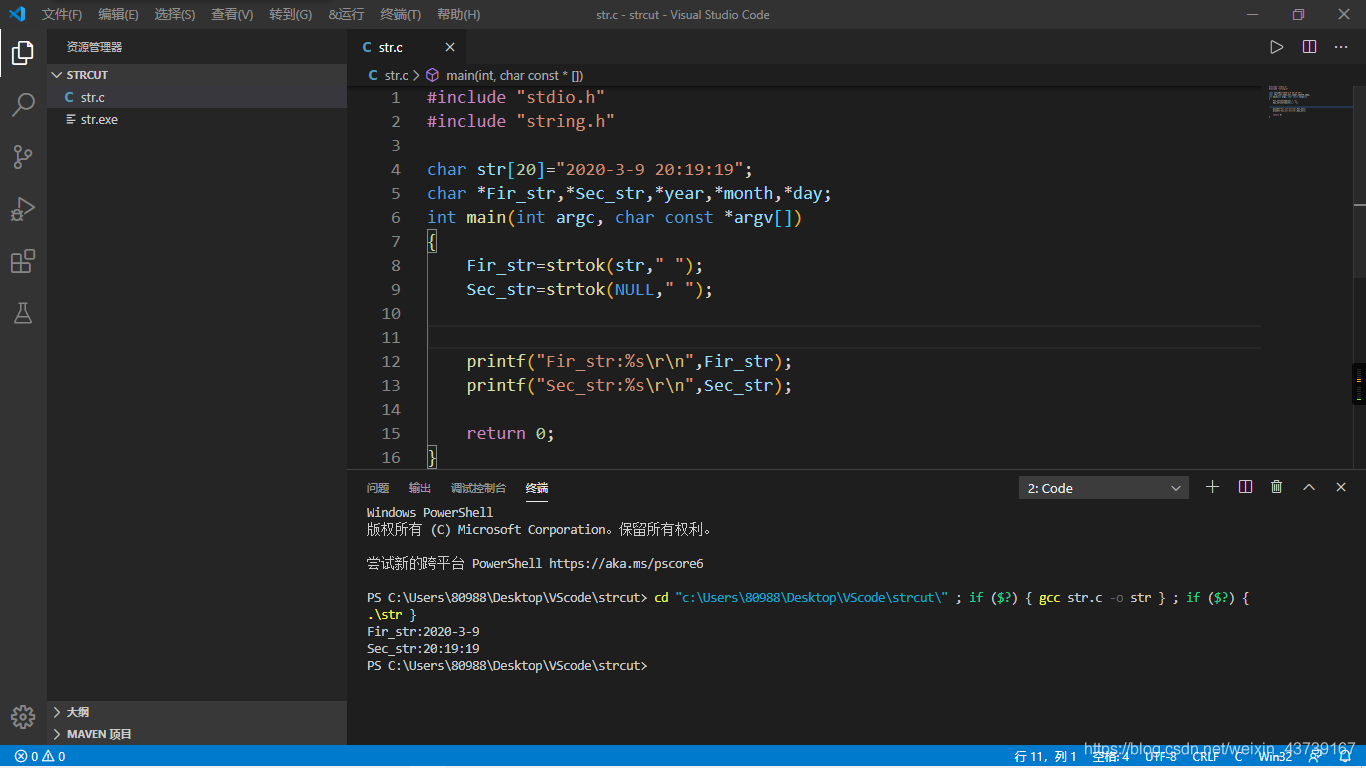Create a new terminal with plus icon

click(1213, 487)
